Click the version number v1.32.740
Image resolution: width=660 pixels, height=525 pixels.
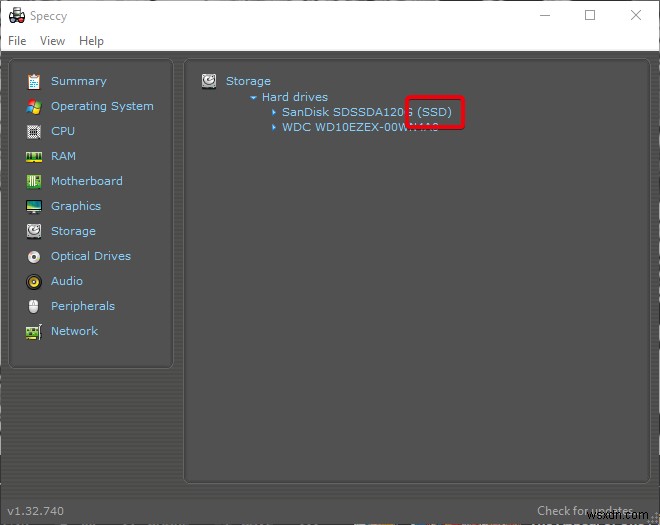coord(36,511)
